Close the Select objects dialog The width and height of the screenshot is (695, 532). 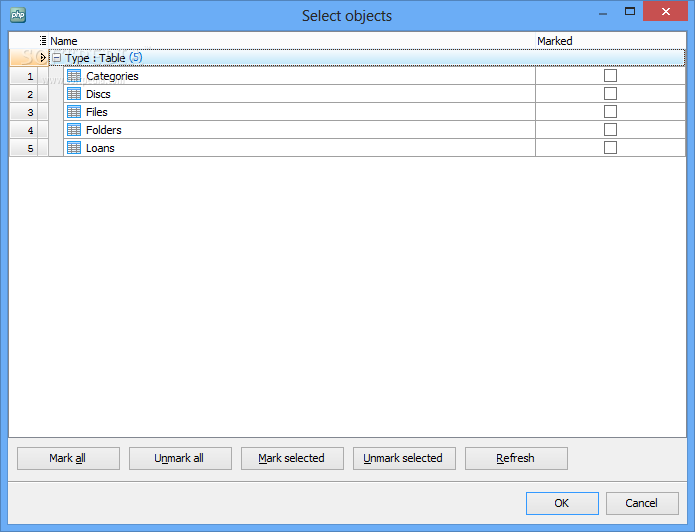(x=665, y=11)
